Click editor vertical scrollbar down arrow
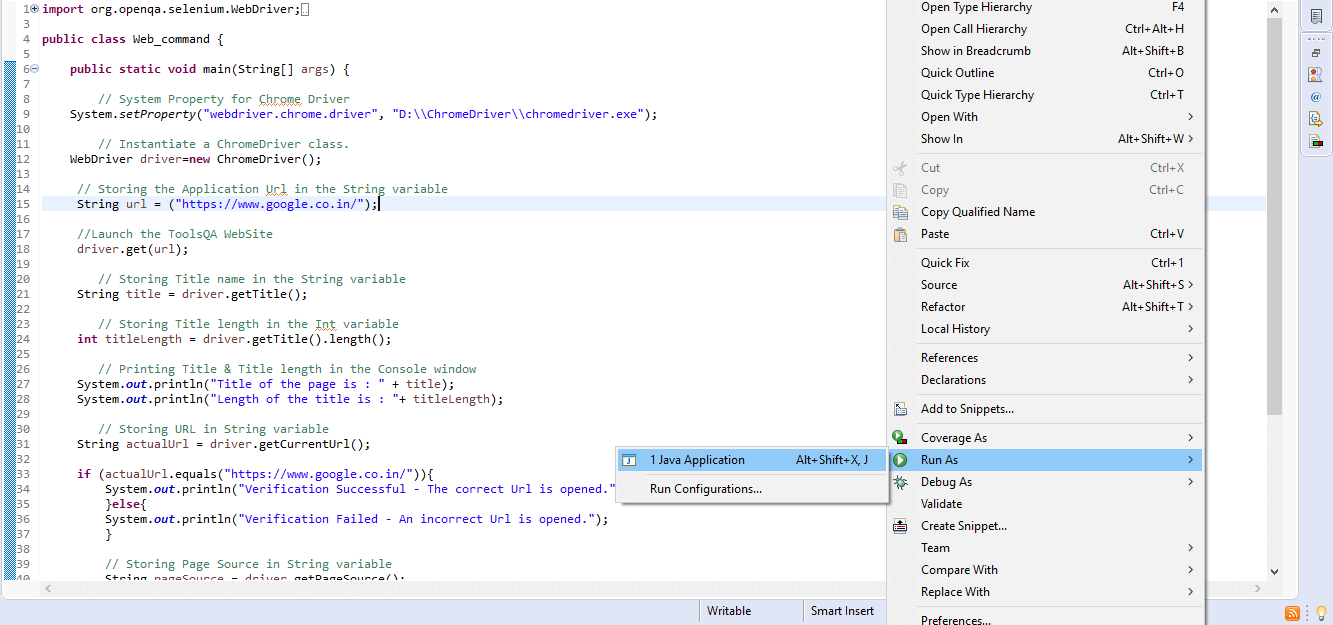1333x625 pixels. 1274,571
